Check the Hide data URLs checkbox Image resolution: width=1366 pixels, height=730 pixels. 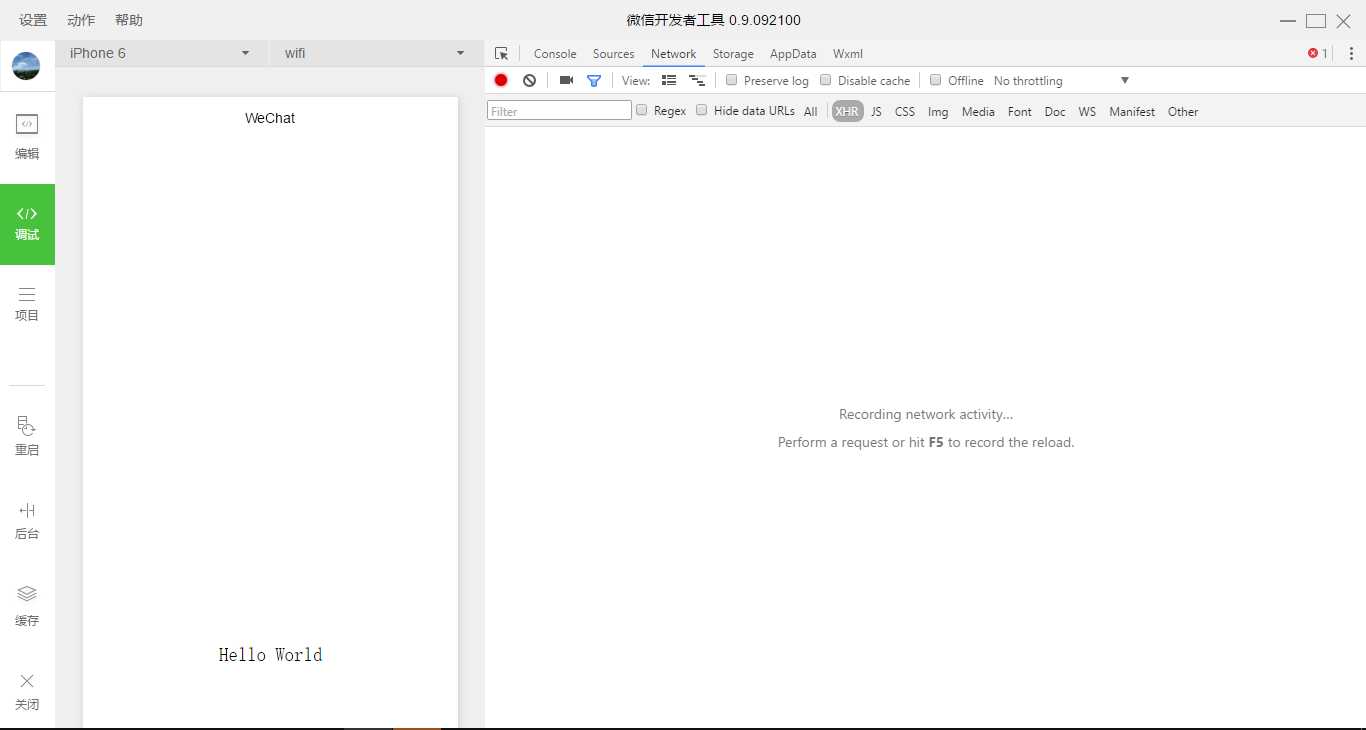(702, 110)
